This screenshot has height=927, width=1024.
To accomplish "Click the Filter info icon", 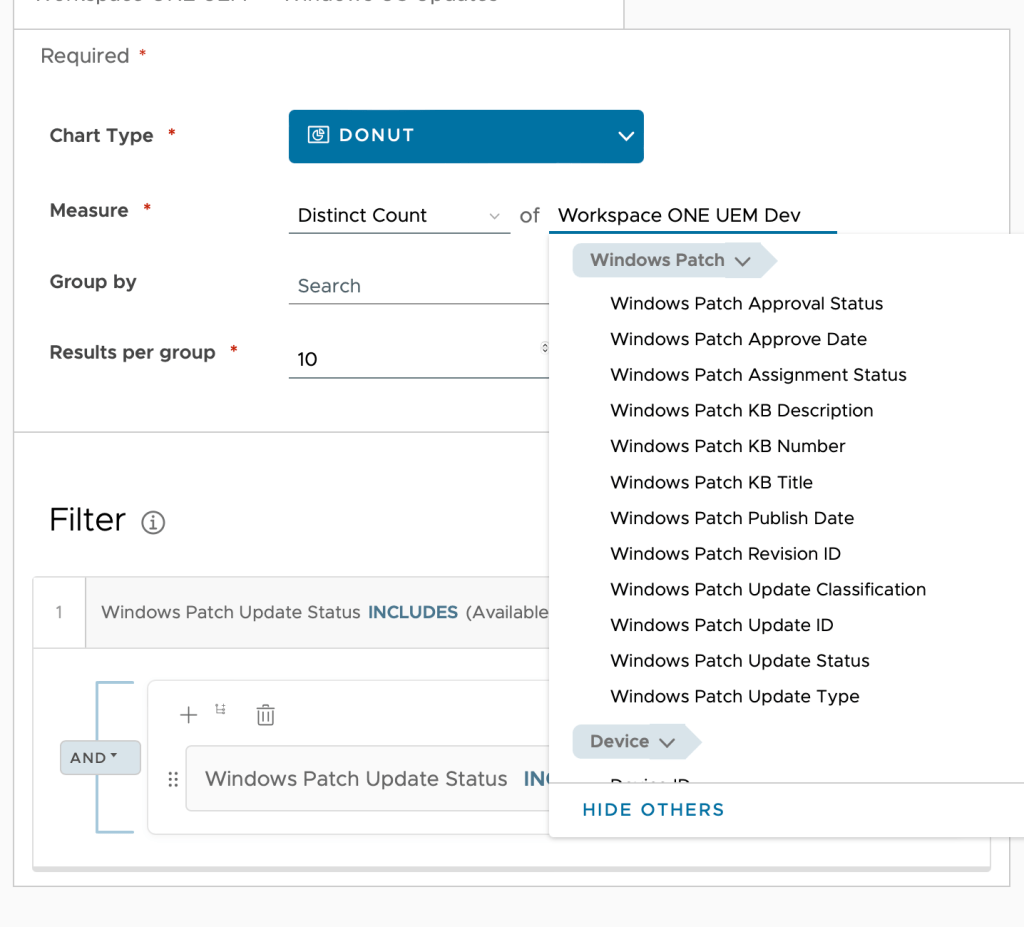I will (x=153, y=522).
